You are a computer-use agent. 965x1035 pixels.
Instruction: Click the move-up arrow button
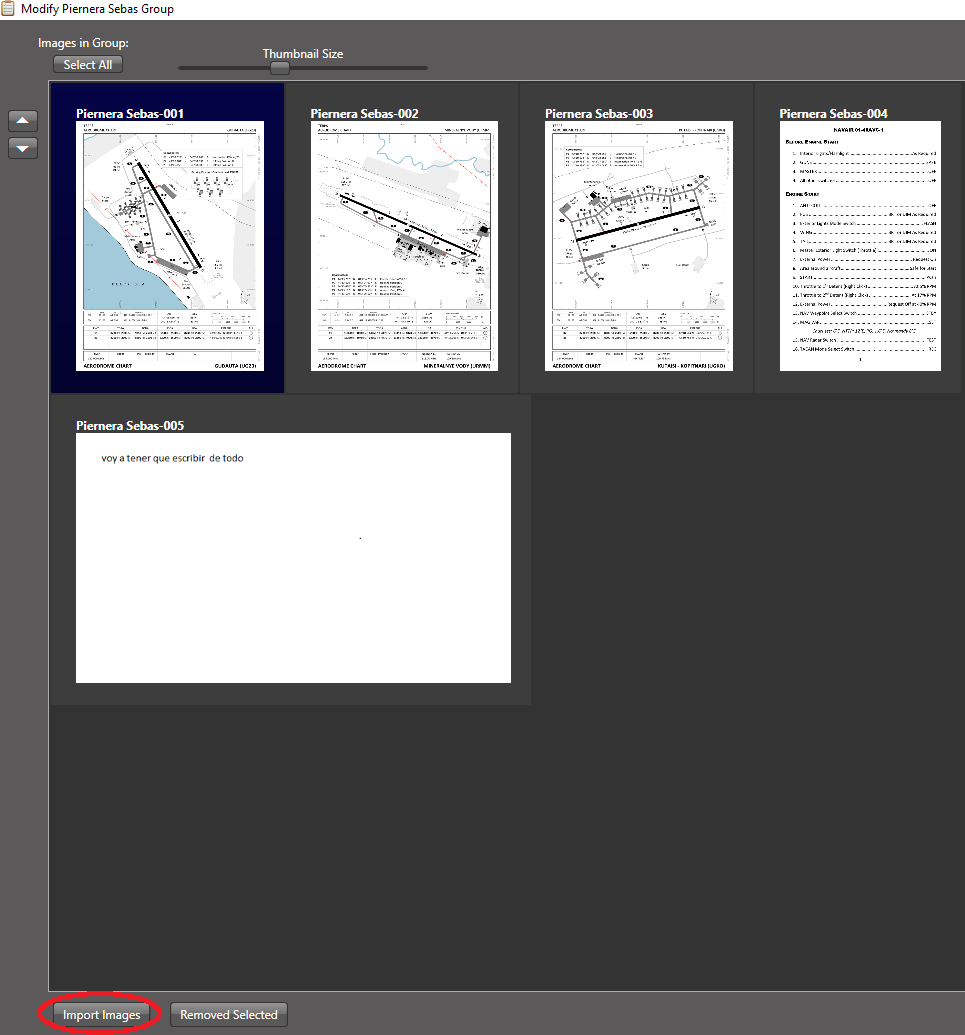tap(22, 121)
